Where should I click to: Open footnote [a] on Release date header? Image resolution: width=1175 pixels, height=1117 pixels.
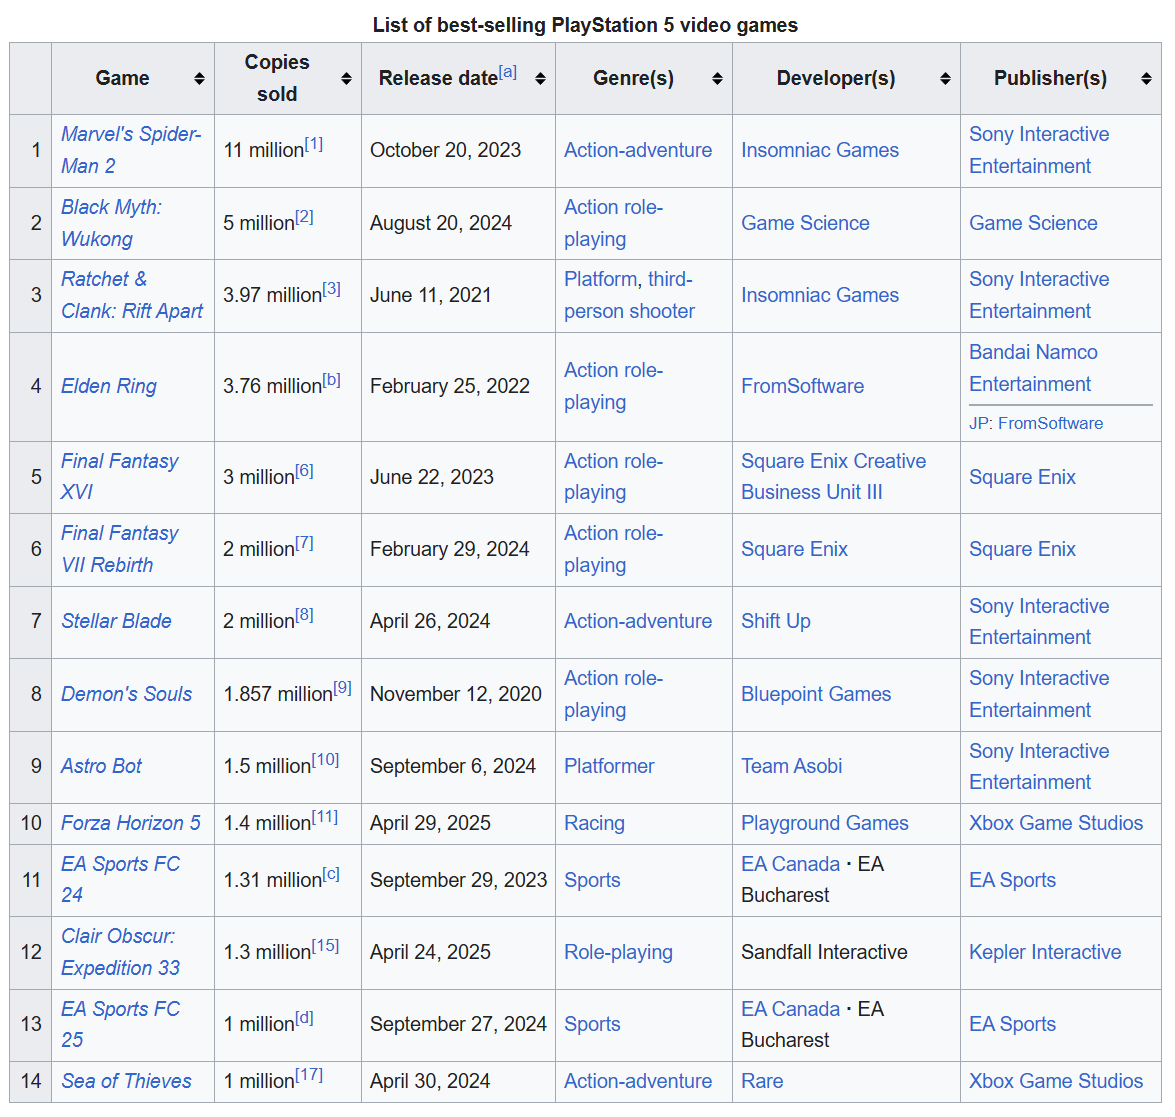pos(508,72)
